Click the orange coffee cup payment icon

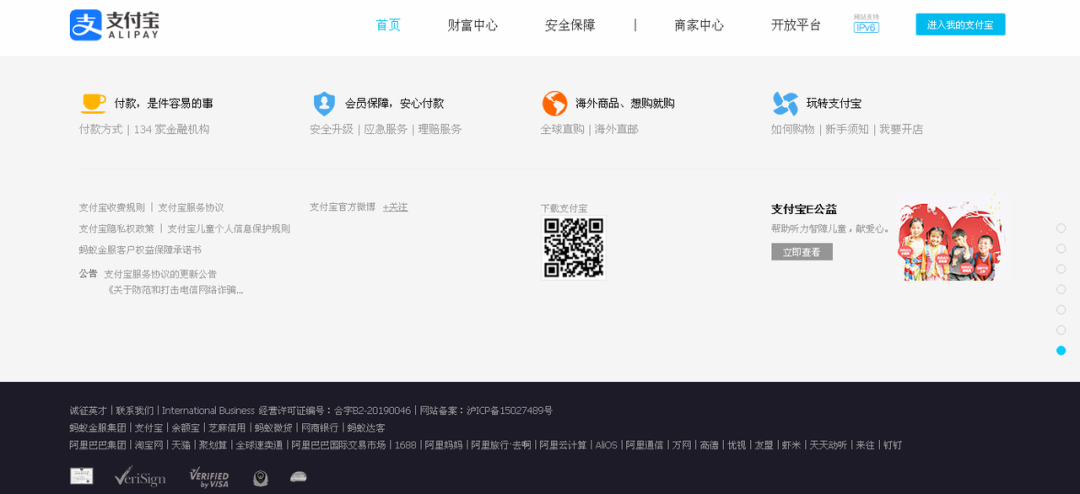(x=93, y=103)
